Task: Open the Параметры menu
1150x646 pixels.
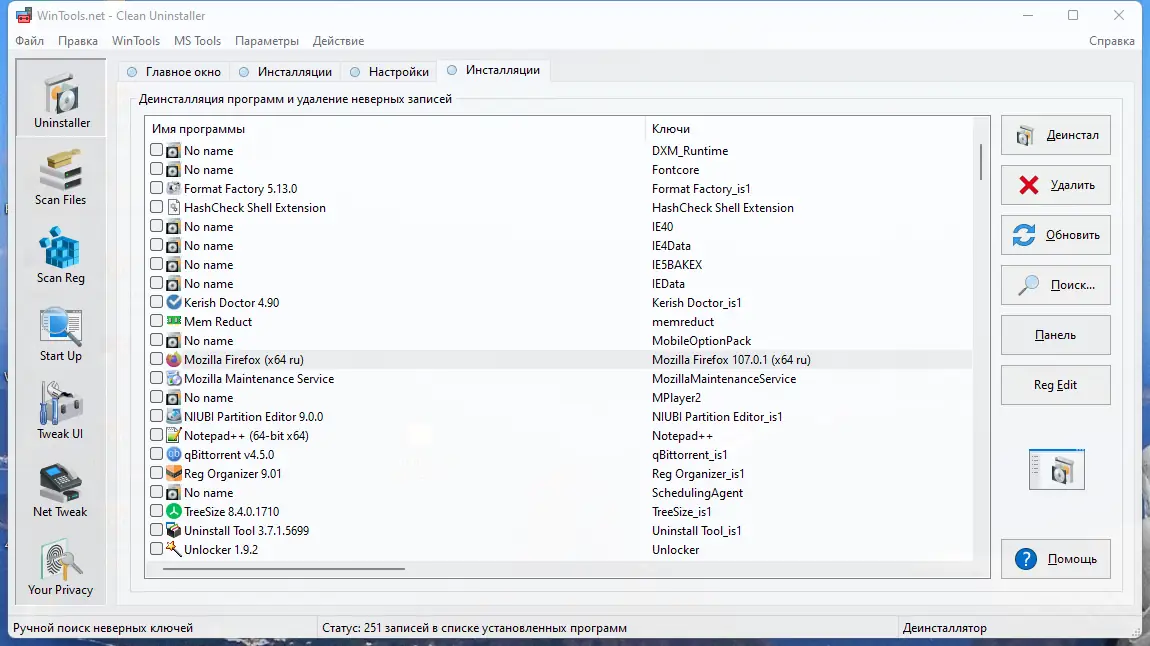Action: 267,41
